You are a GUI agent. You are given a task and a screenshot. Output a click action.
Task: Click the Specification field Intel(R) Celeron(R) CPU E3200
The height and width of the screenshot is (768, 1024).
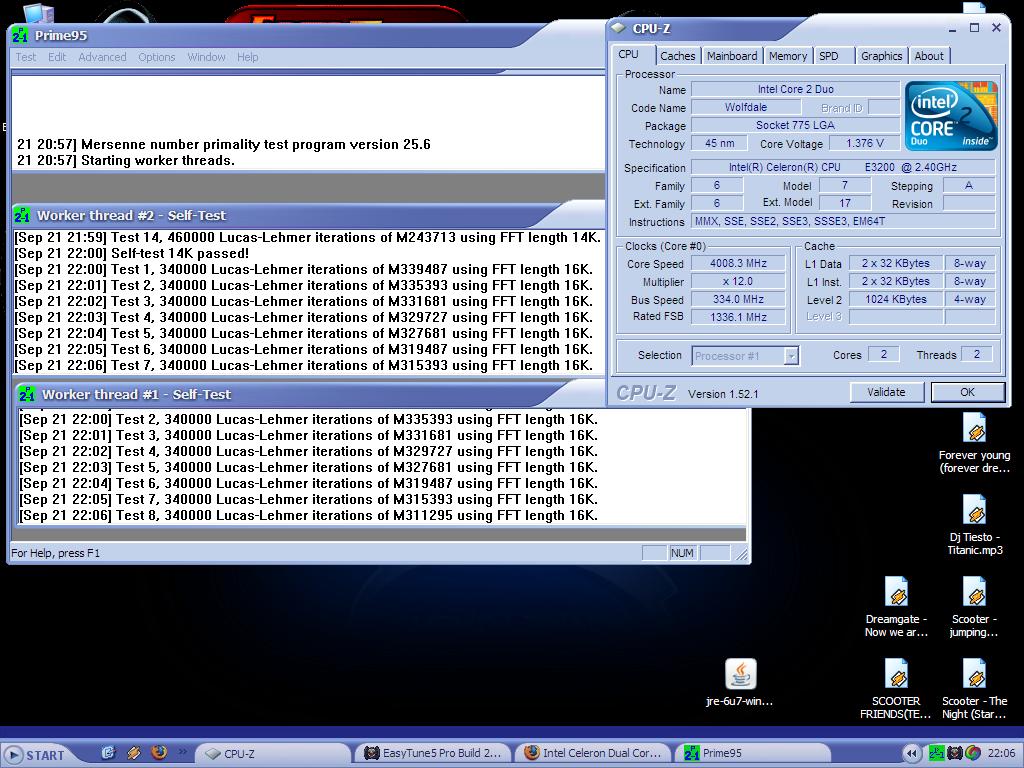point(842,167)
